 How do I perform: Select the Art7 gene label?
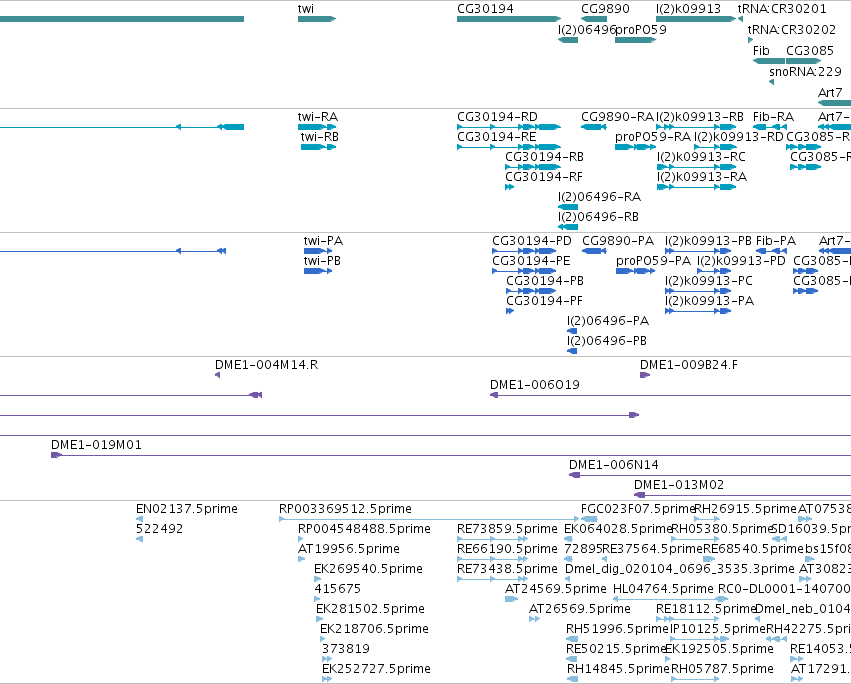point(830,92)
